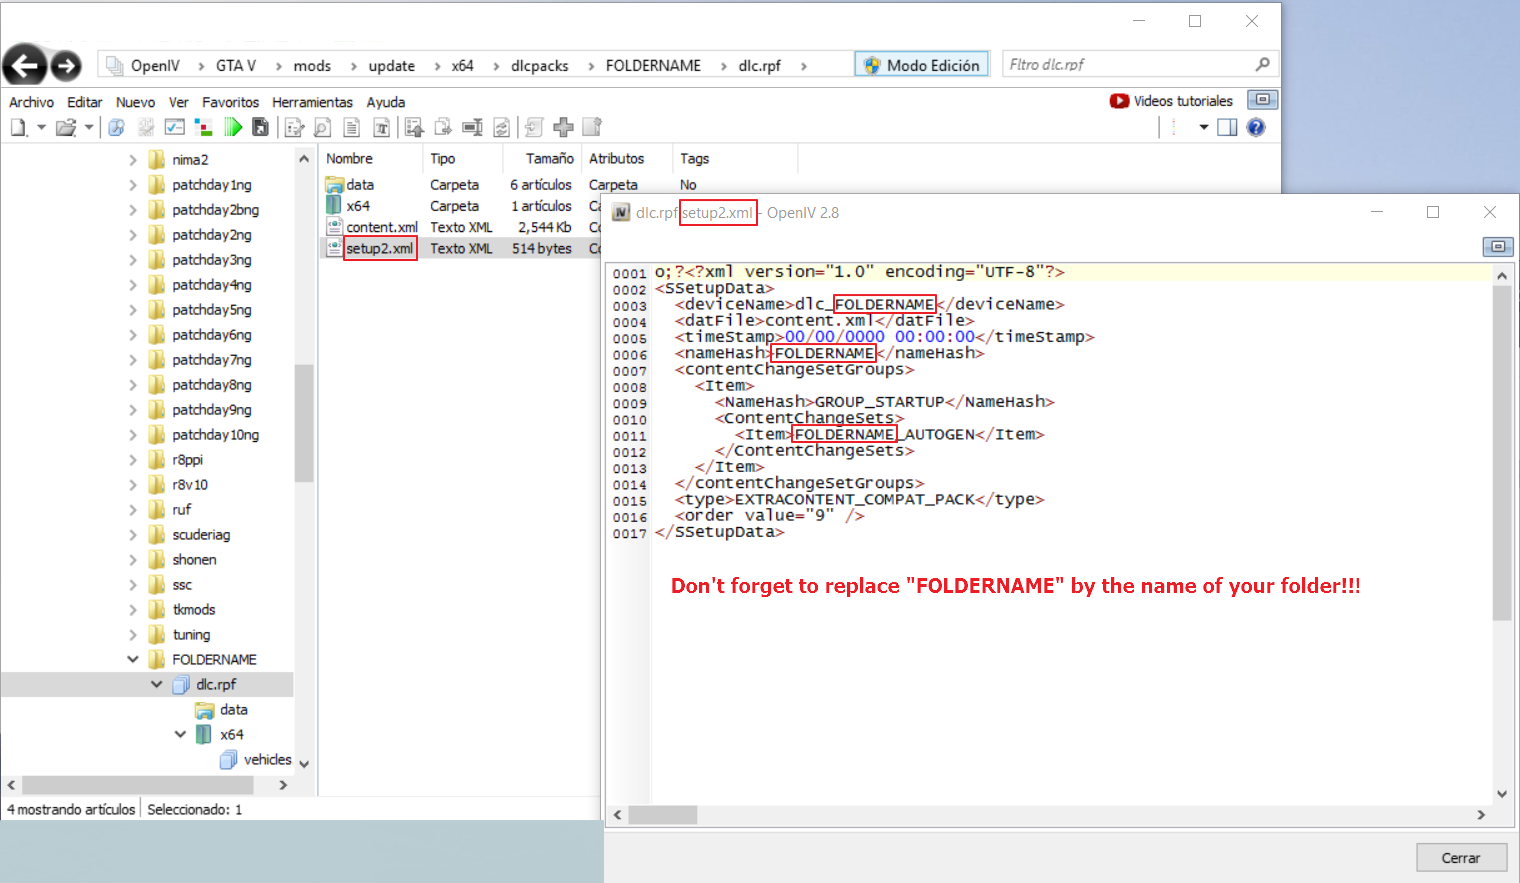Click the import scroll toolbar icon
The width and height of the screenshot is (1520, 883).
click(x=534, y=127)
